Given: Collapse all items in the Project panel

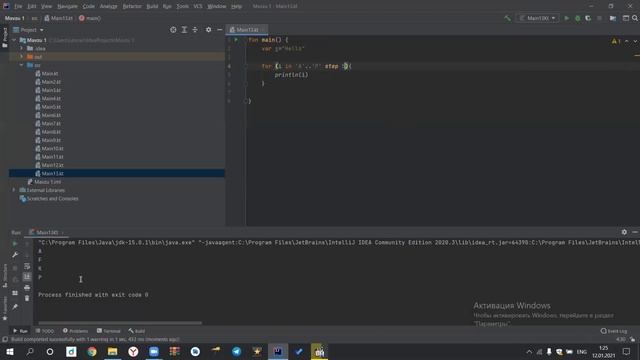Looking at the screenshot, I should (x=195, y=30).
